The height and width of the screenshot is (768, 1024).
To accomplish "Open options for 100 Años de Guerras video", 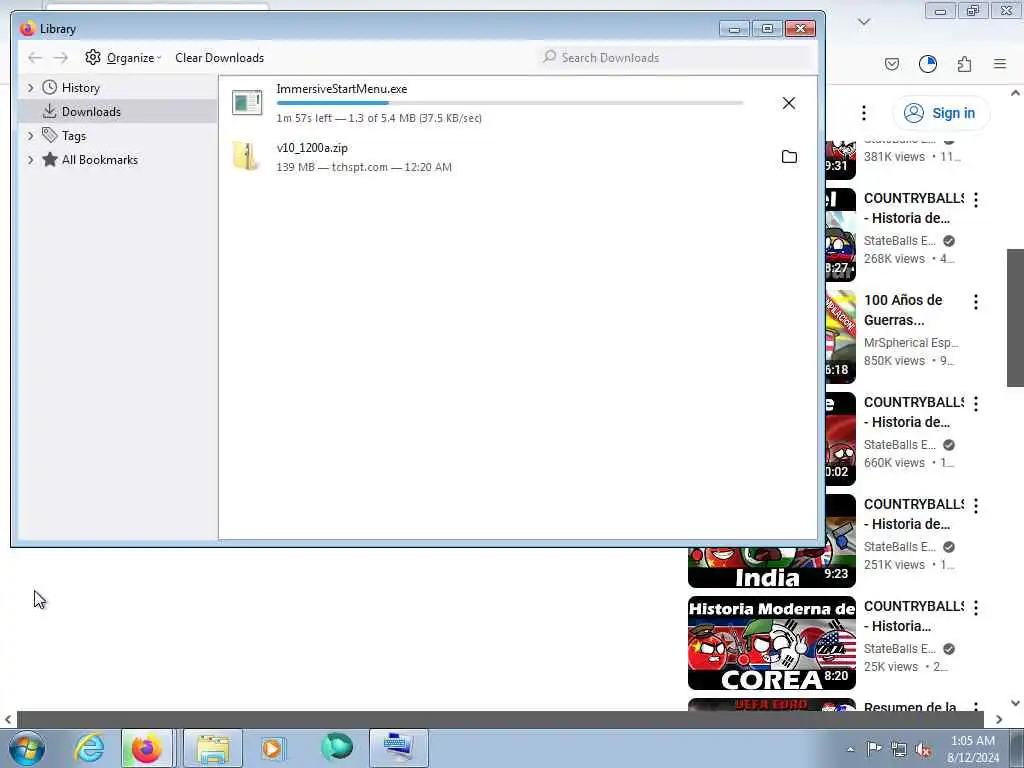I will pyautogui.click(x=976, y=302).
